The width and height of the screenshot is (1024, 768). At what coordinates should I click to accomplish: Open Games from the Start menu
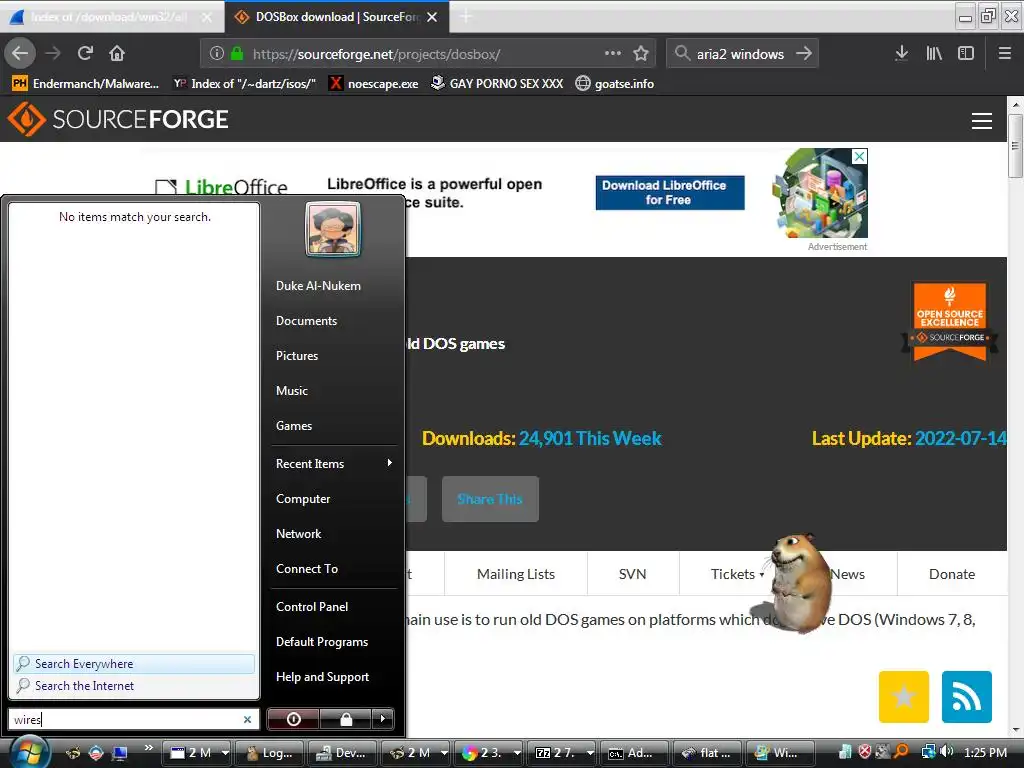coord(294,425)
